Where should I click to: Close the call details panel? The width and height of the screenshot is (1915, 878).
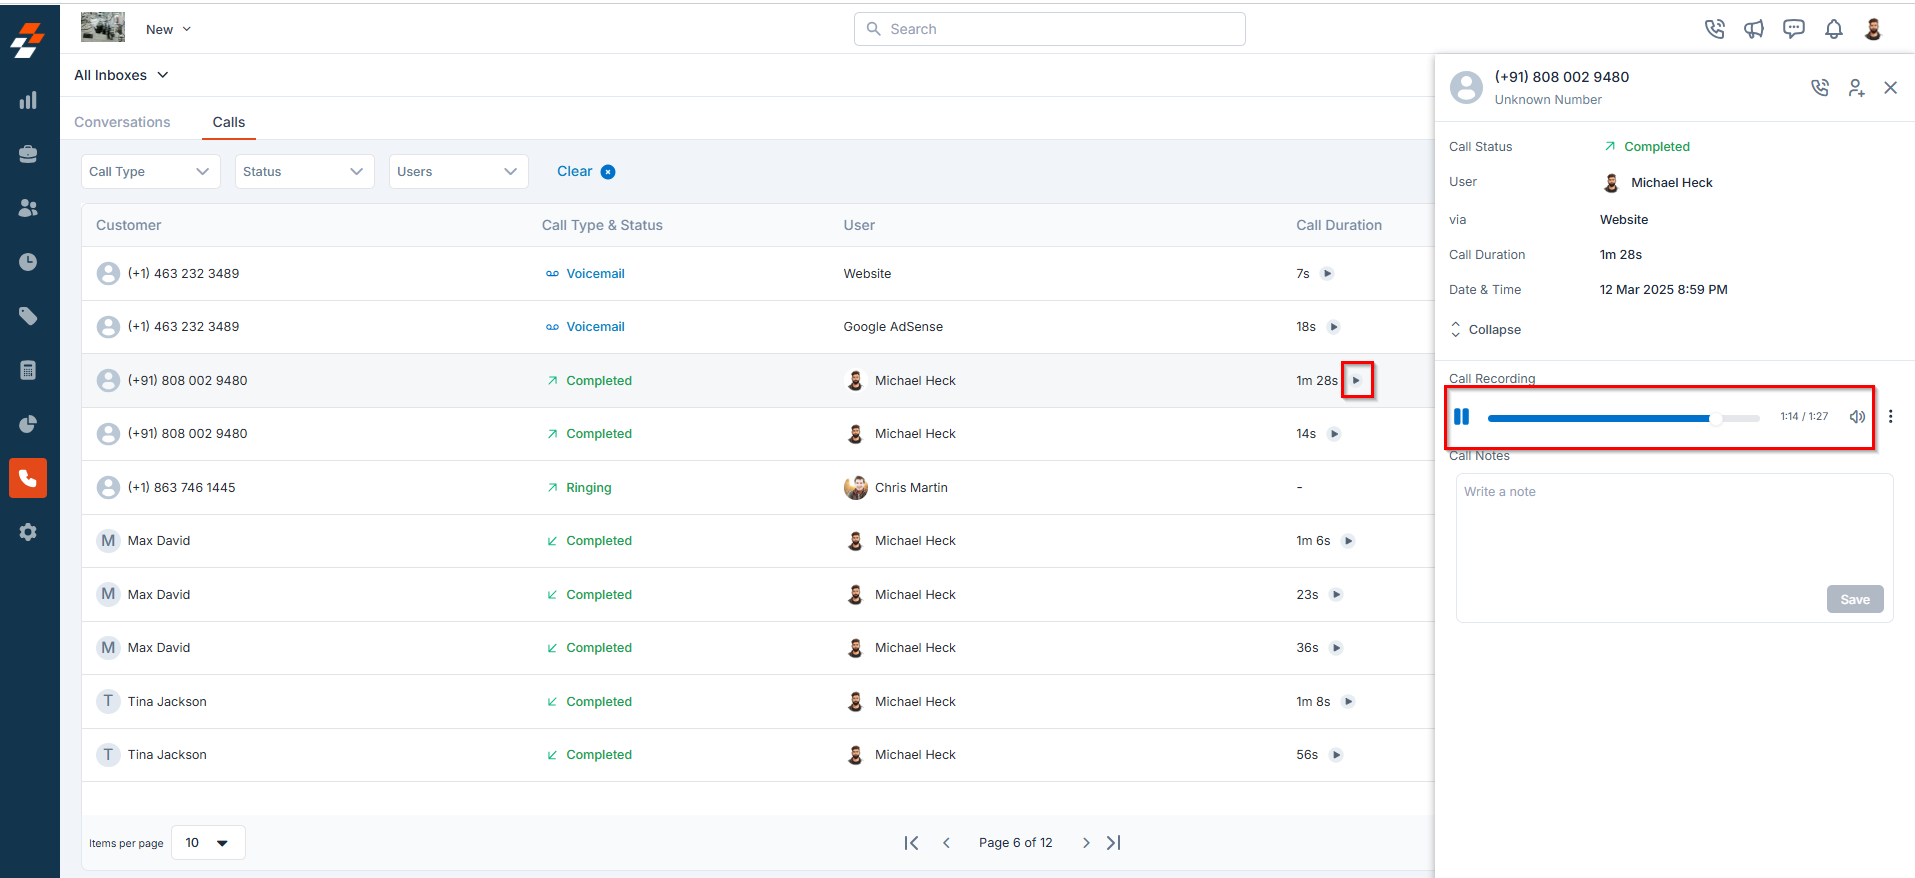coord(1890,88)
